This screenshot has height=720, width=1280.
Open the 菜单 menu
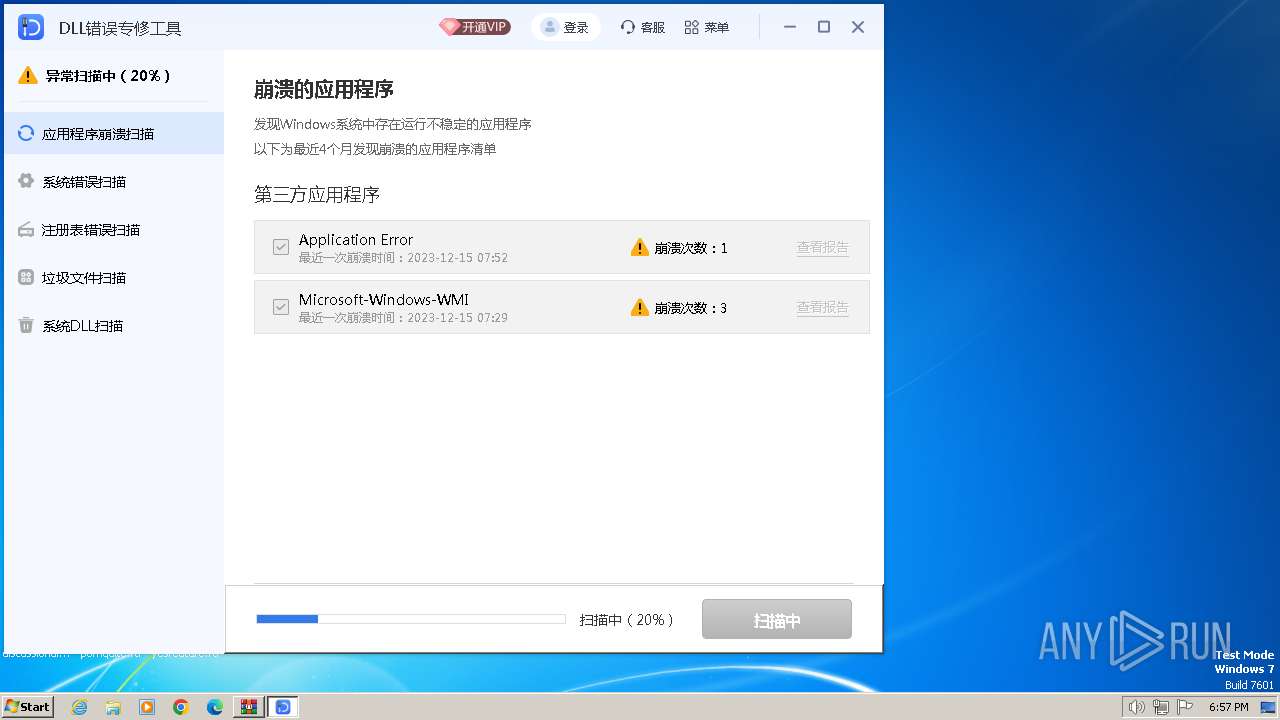706,27
